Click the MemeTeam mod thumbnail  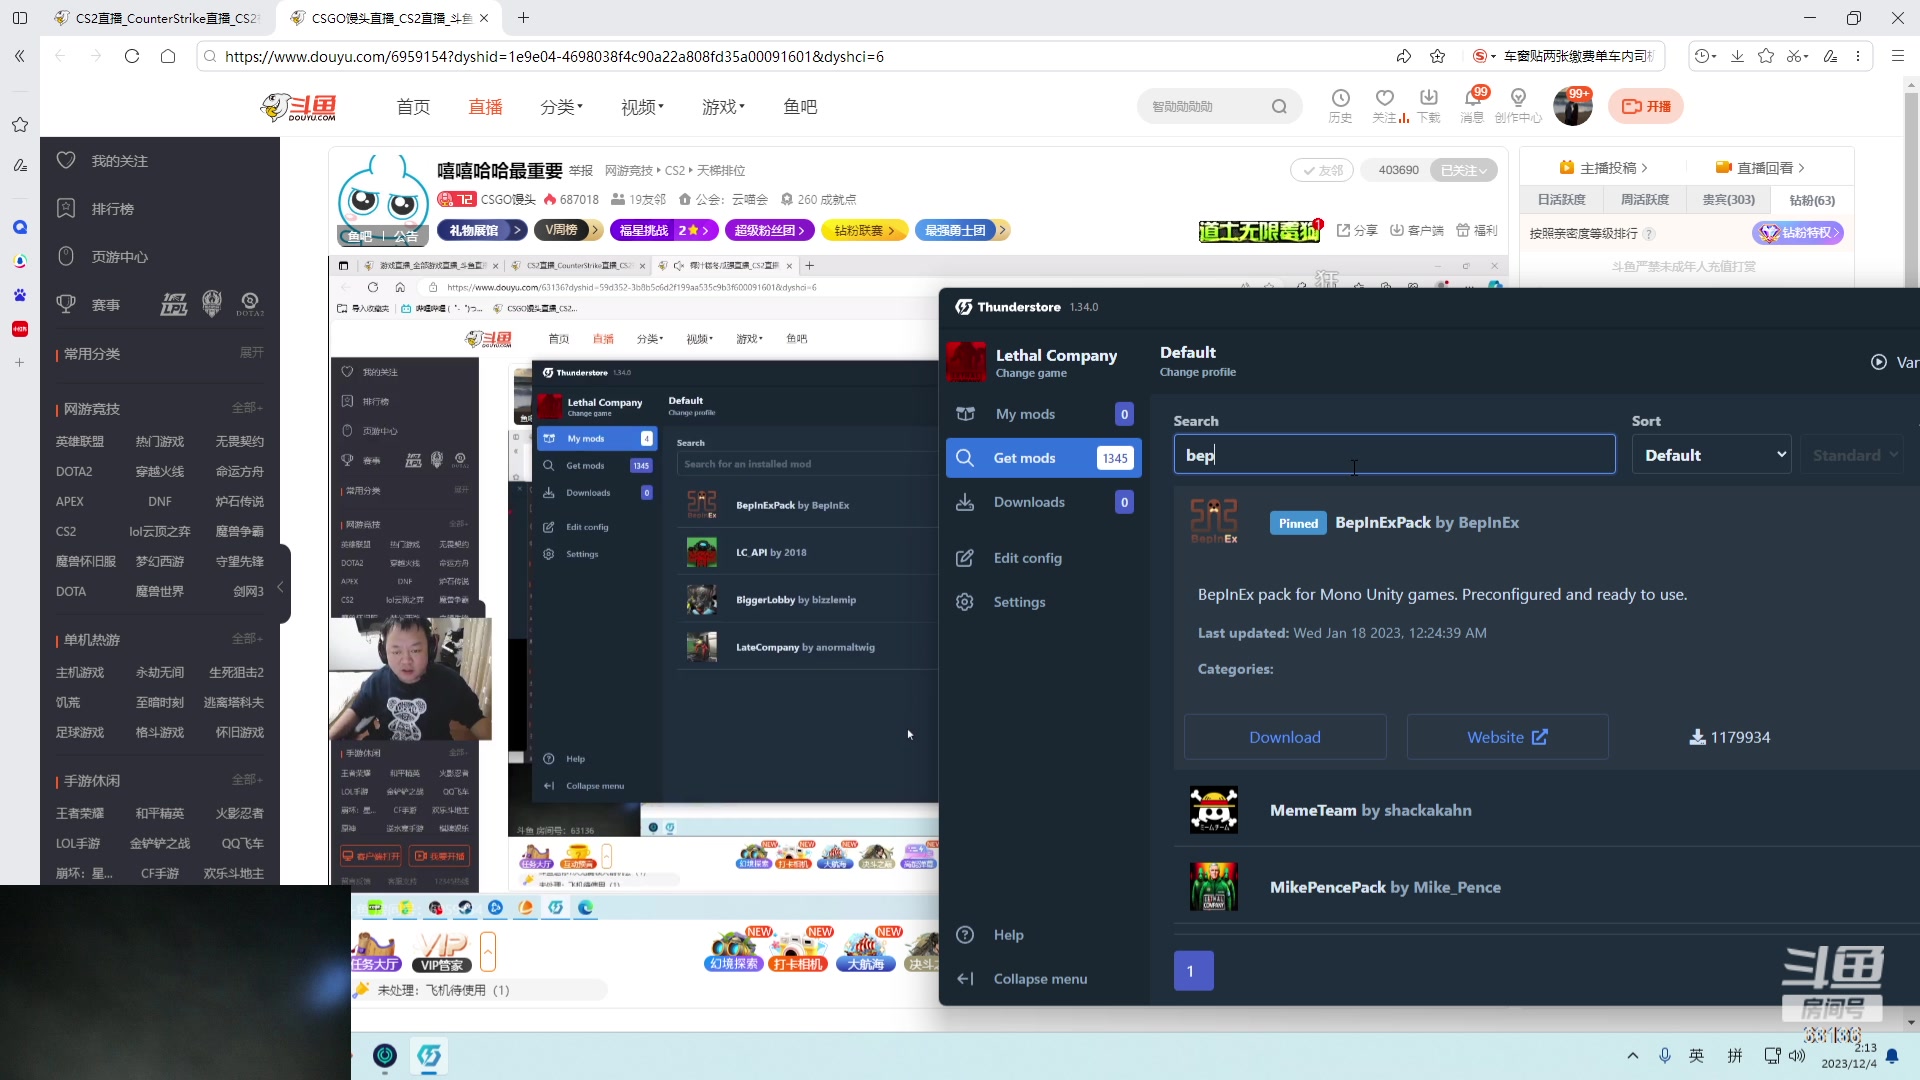point(1214,810)
